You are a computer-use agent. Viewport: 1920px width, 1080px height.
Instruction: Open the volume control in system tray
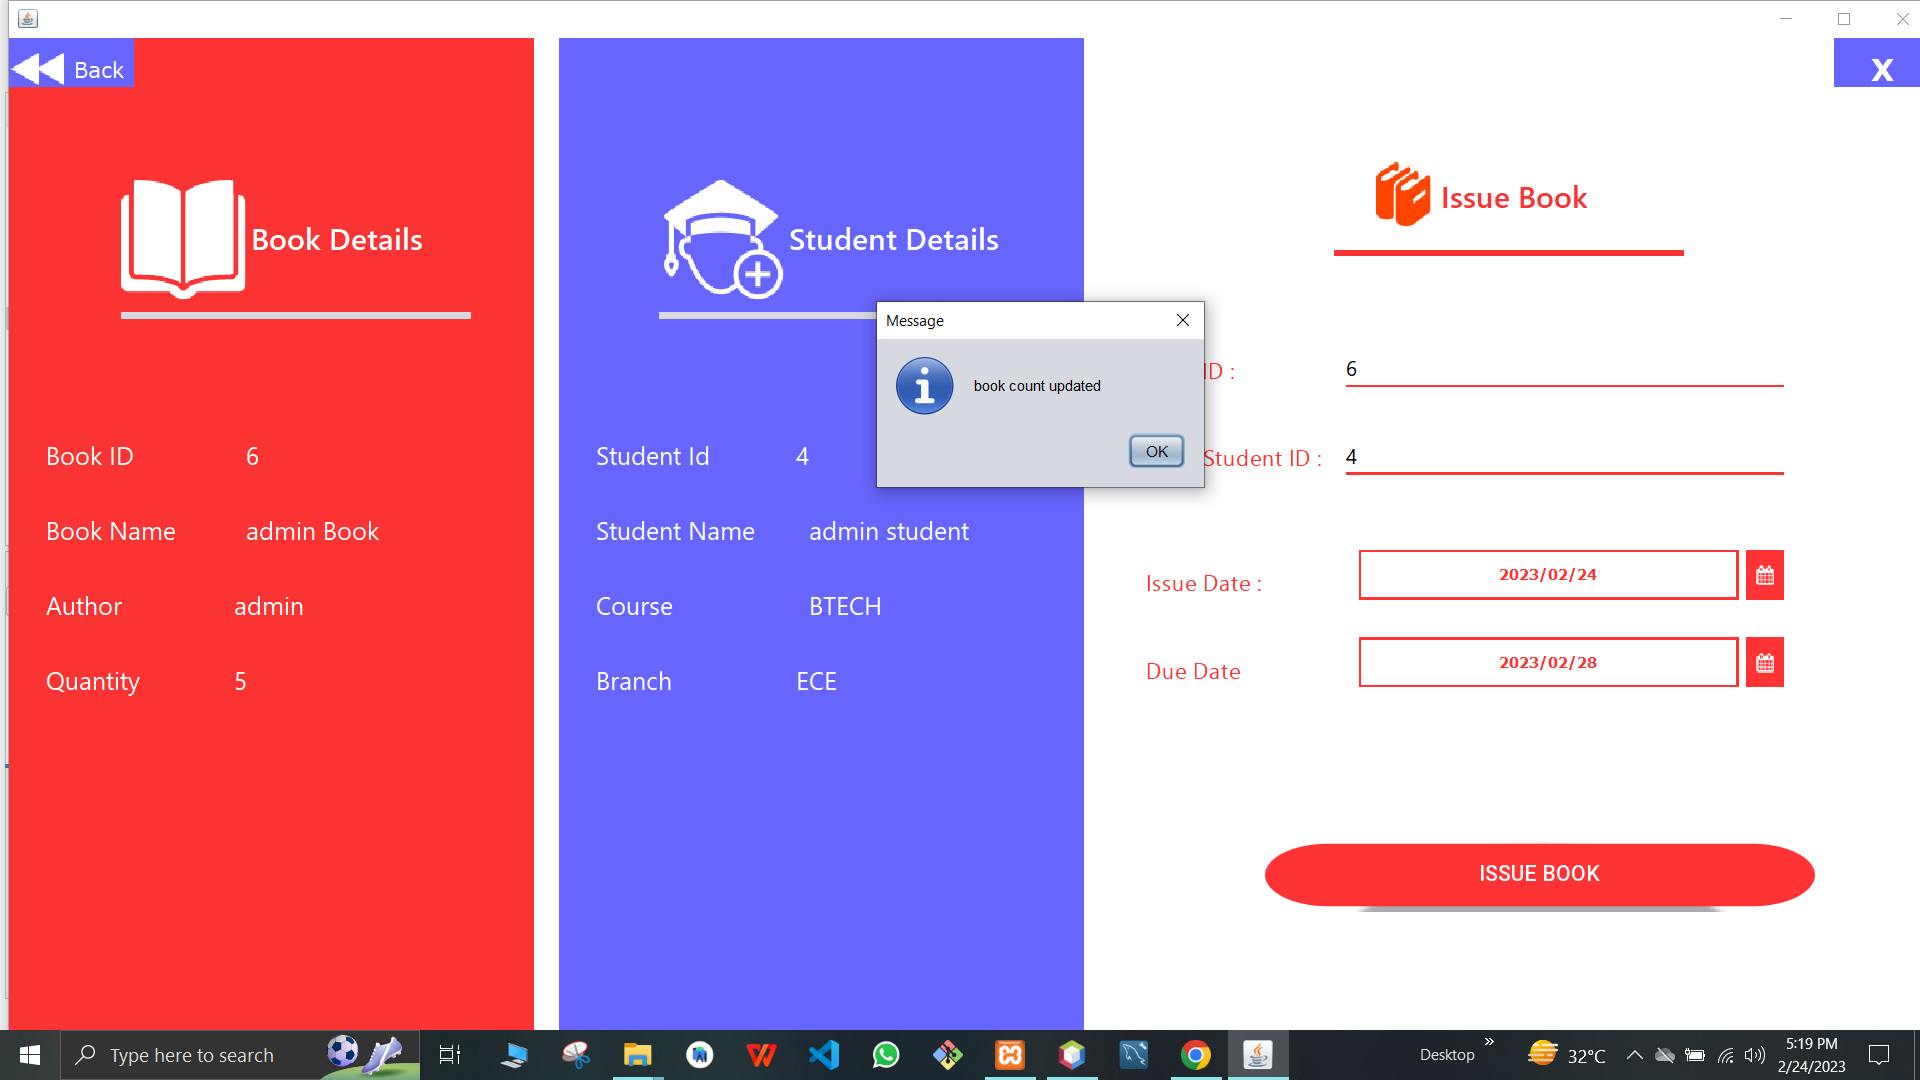coord(1754,1055)
